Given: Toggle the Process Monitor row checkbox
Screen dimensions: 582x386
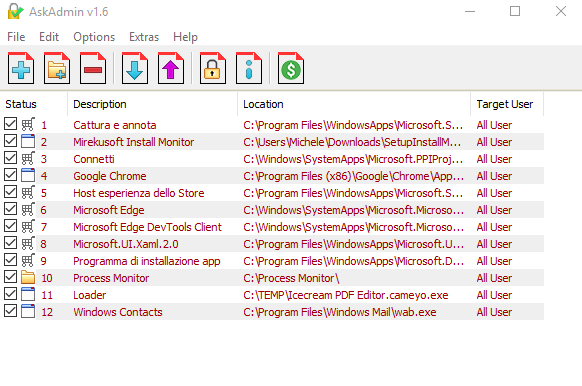Looking at the screenshot, I should coord(10,277).
